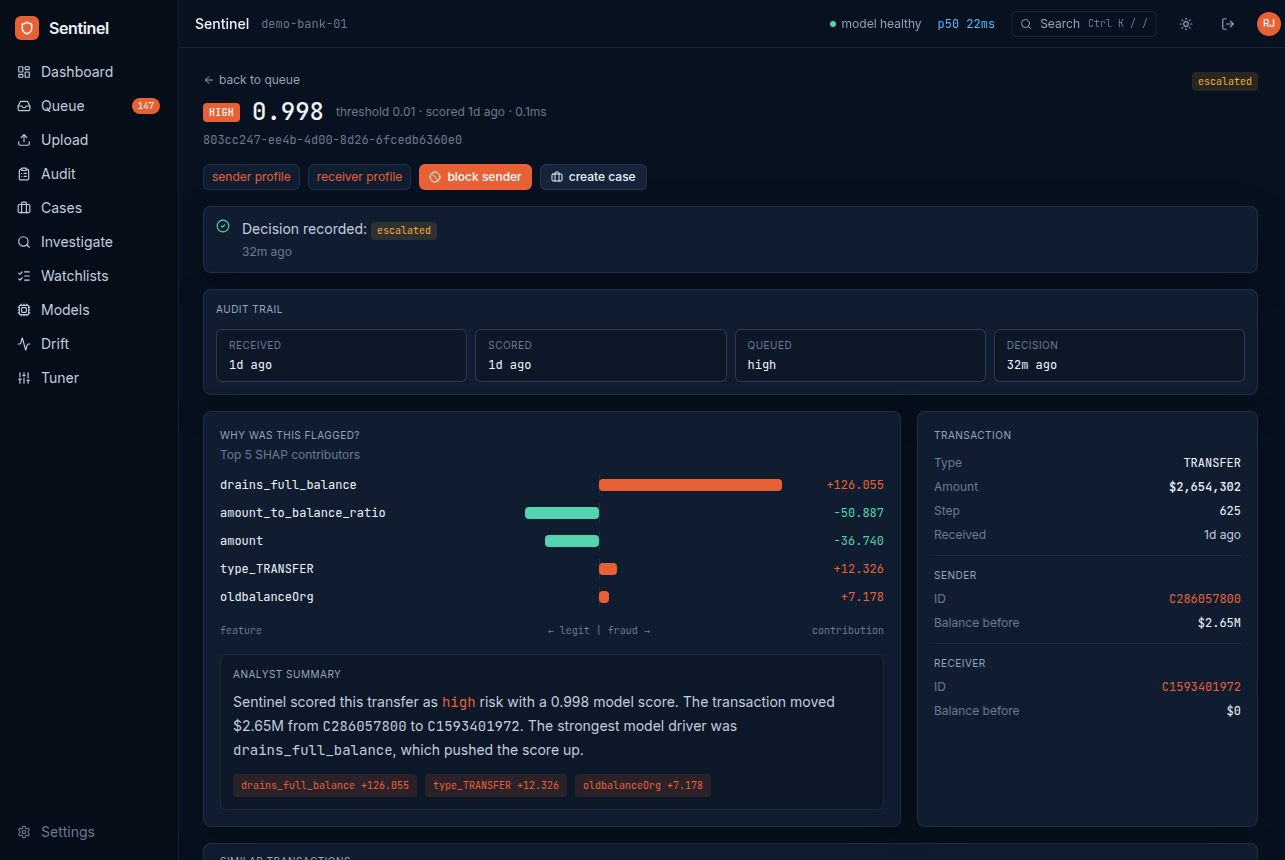Image resolution: width=1285 pixels, height=860 pixels.
Task: Click the Sentinel shield logo icon
Action: pos(27,28)
